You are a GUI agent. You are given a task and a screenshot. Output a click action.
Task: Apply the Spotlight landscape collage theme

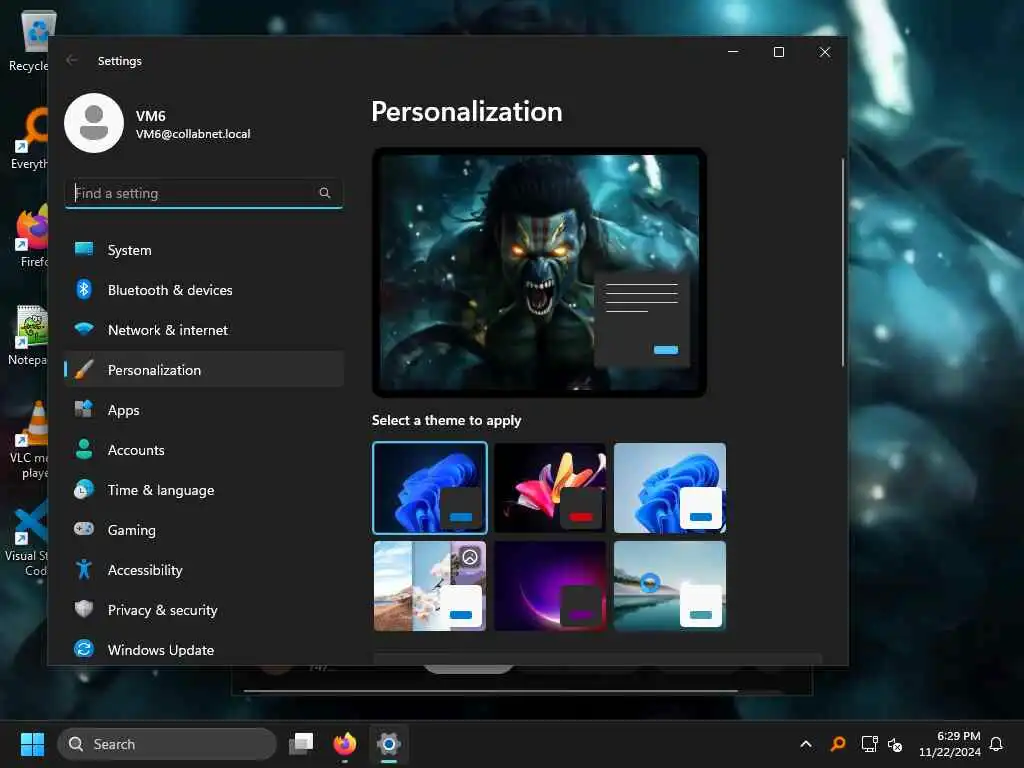[430, 585]
